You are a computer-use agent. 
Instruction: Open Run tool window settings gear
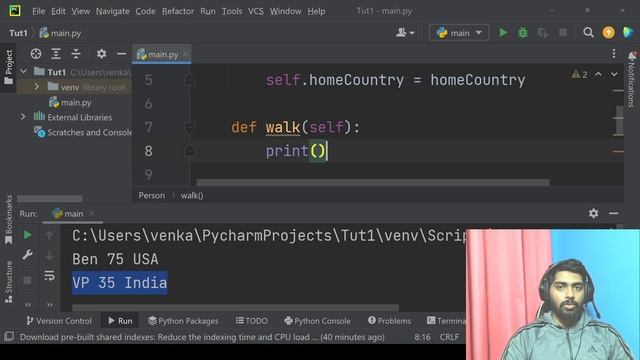pos(593,213)
